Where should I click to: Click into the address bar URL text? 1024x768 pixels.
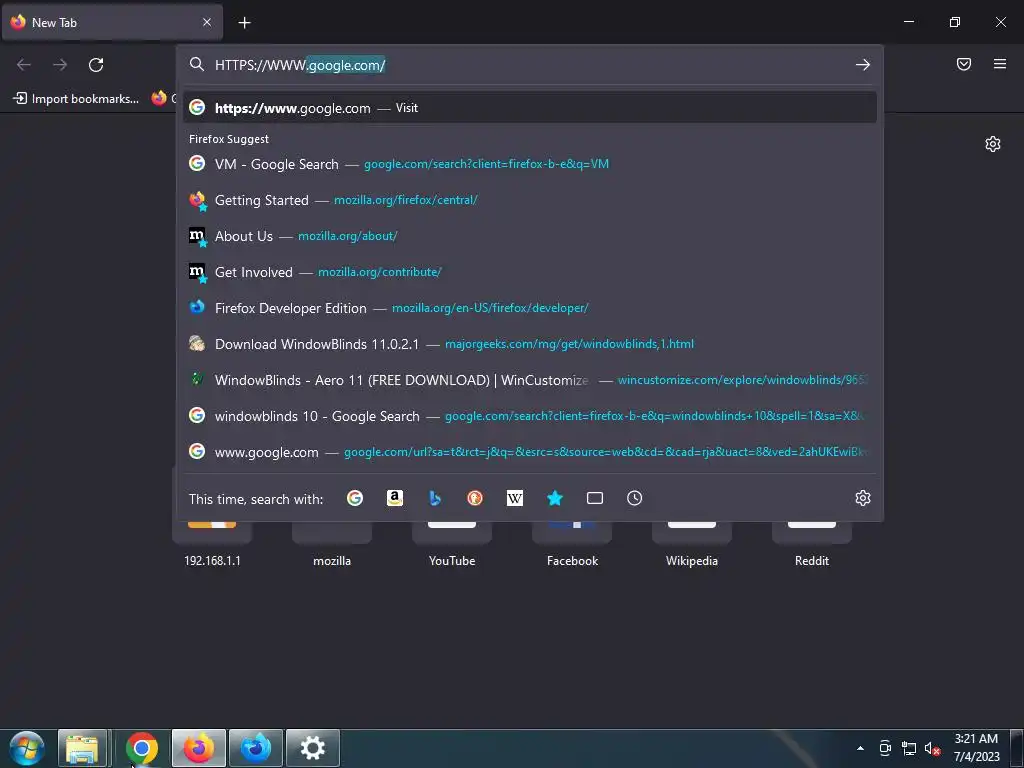[x=300, y=65]
